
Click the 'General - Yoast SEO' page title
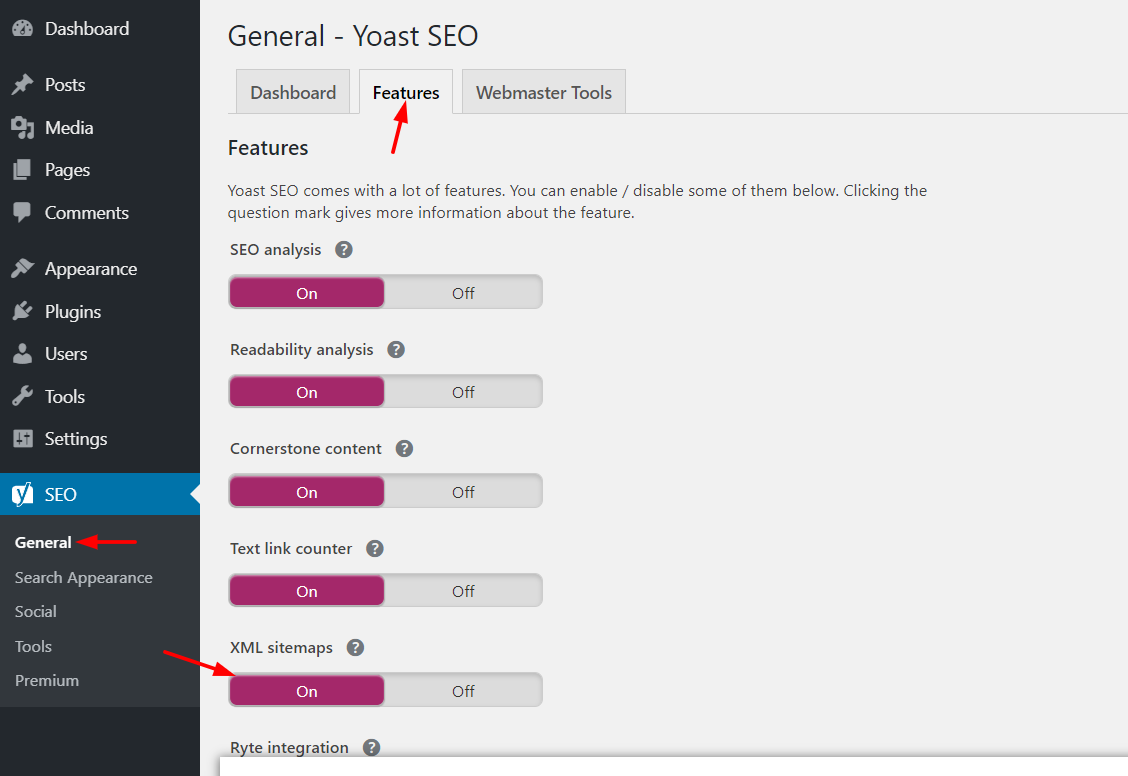(x=353, y=36)
